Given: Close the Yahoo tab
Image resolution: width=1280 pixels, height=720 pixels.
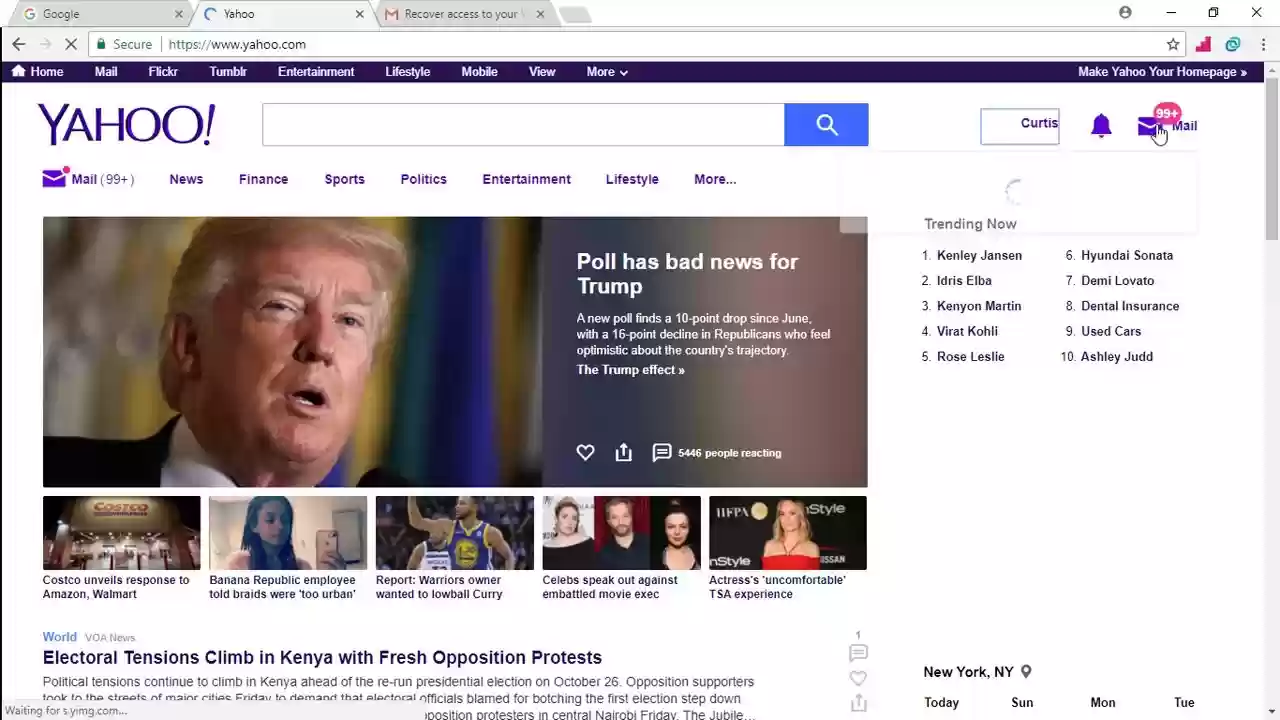Looking at the screenshot, I should click(360, 14).
